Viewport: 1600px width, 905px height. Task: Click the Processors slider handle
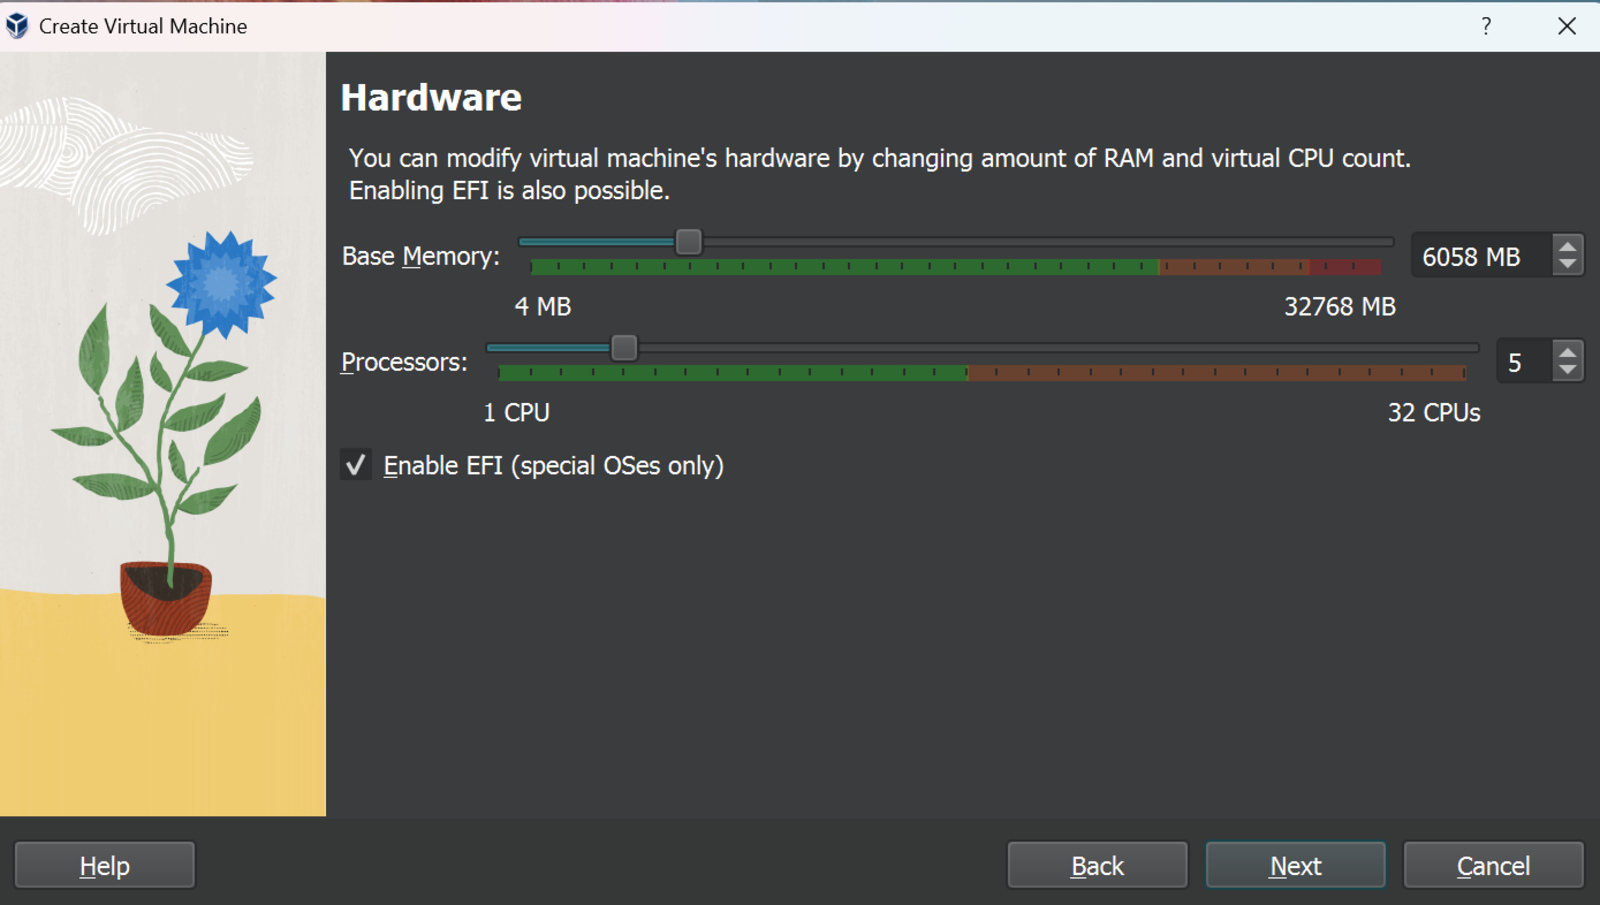[x=625, y=347]
